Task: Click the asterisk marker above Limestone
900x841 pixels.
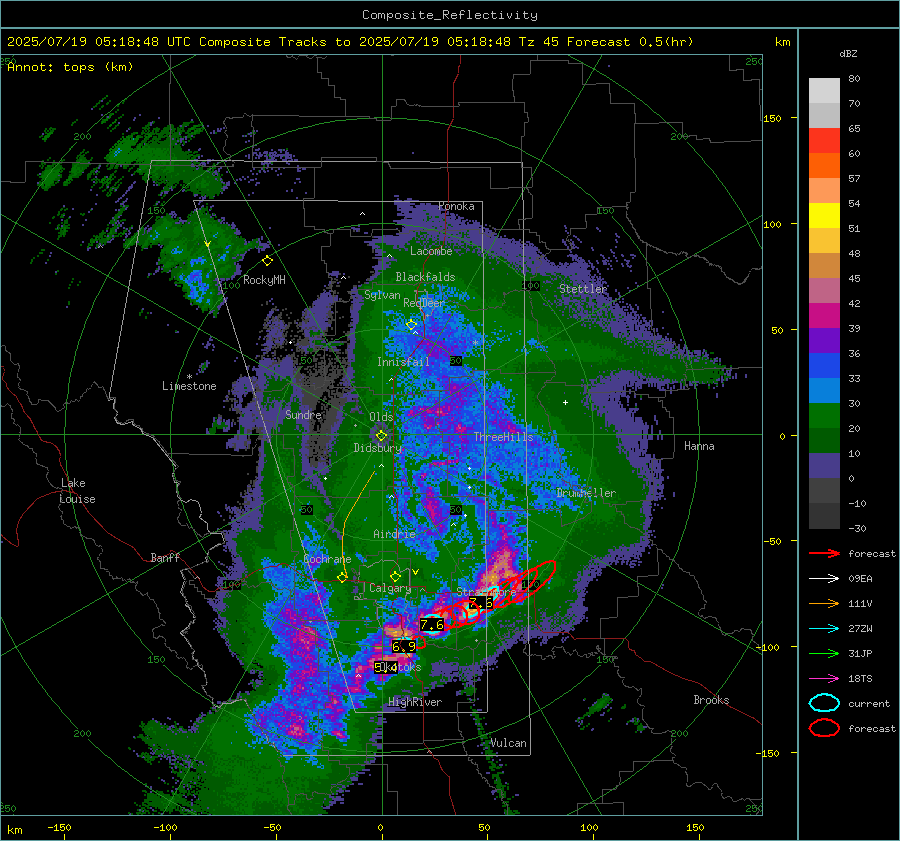Action: 189,377
